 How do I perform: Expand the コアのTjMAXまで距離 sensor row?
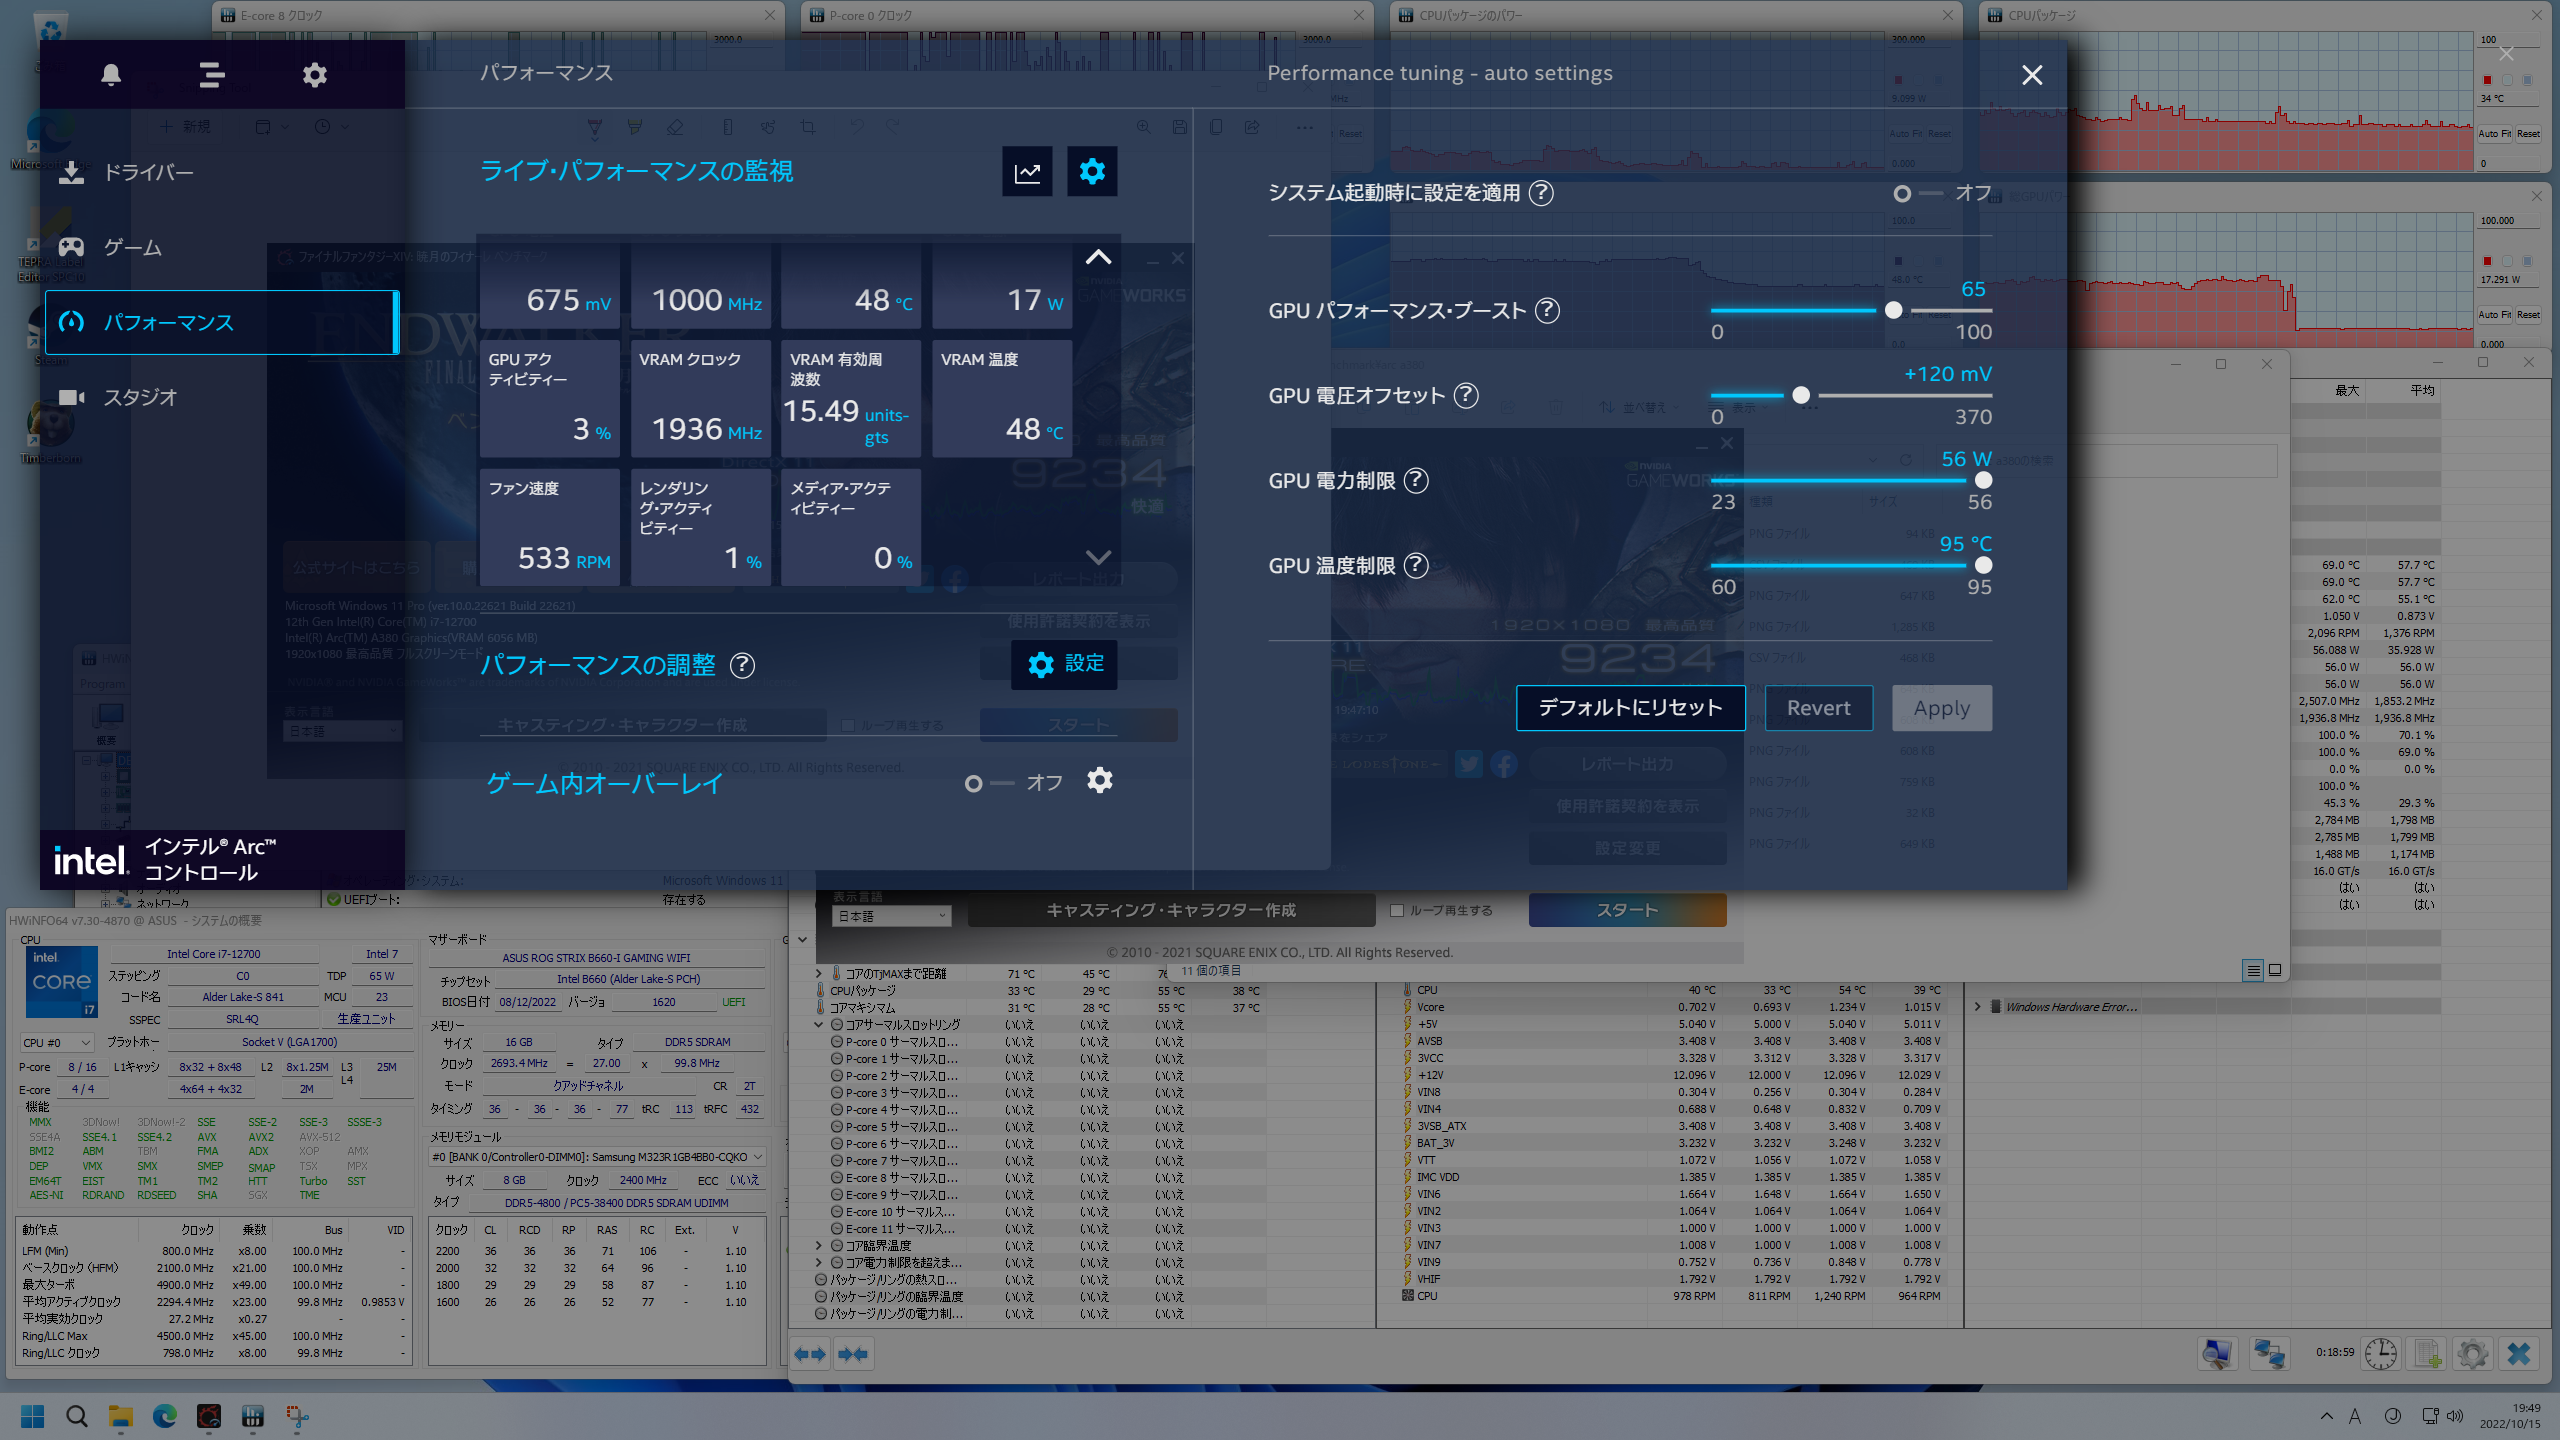(x=819, y=973)
